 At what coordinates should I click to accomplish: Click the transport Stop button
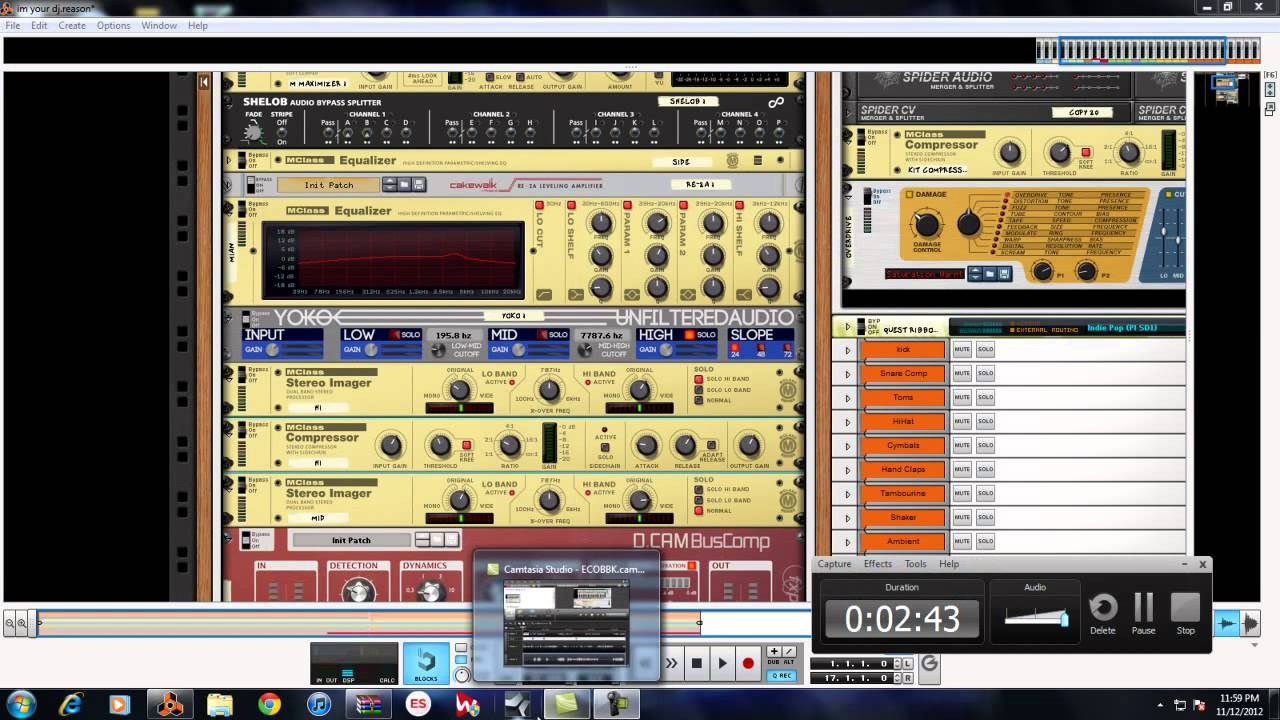pos(697,662)
